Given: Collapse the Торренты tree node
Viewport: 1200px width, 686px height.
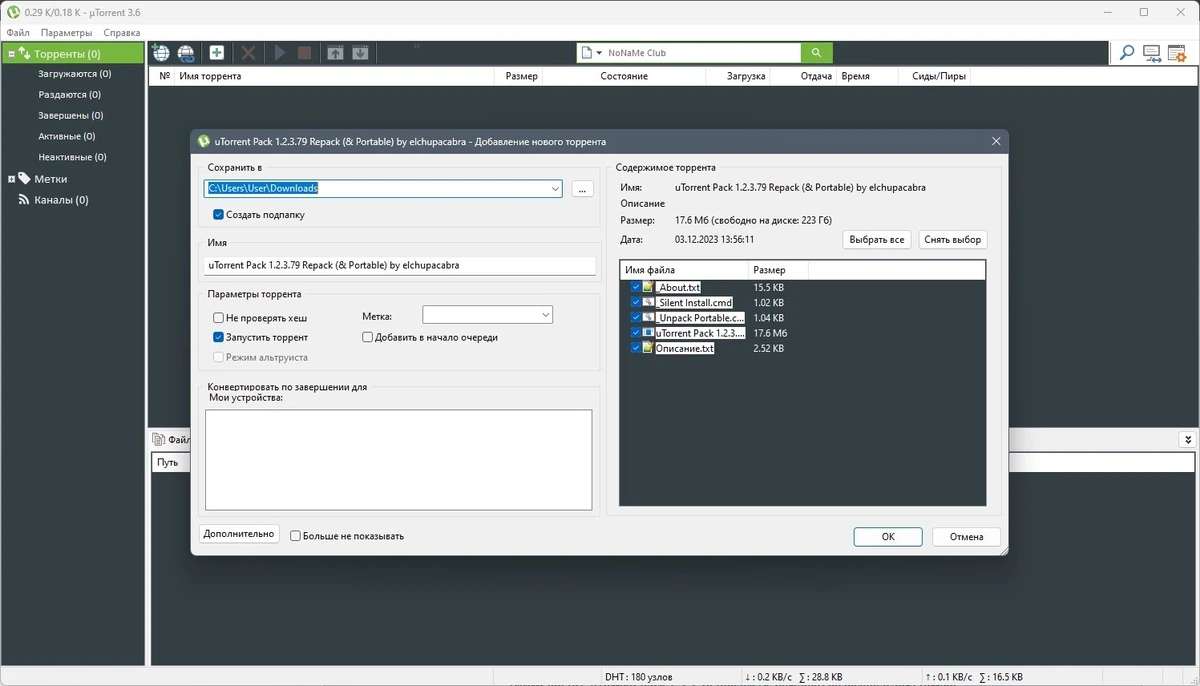Looking at the screenshot, I should tap(11, 54).
